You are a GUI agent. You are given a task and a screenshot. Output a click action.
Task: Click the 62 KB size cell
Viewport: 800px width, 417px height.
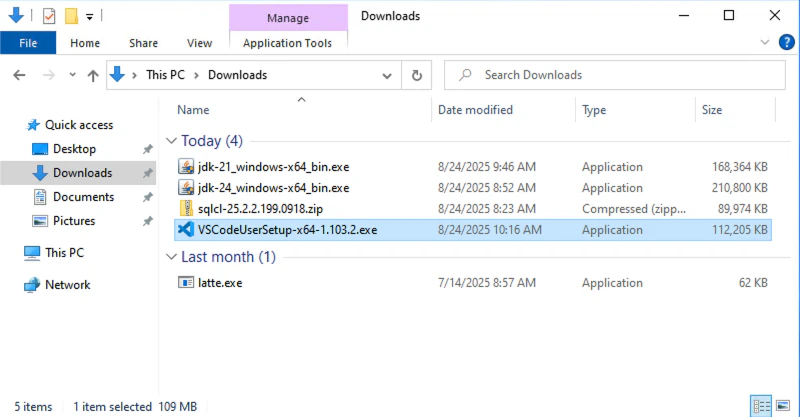(x=753, y=283)
